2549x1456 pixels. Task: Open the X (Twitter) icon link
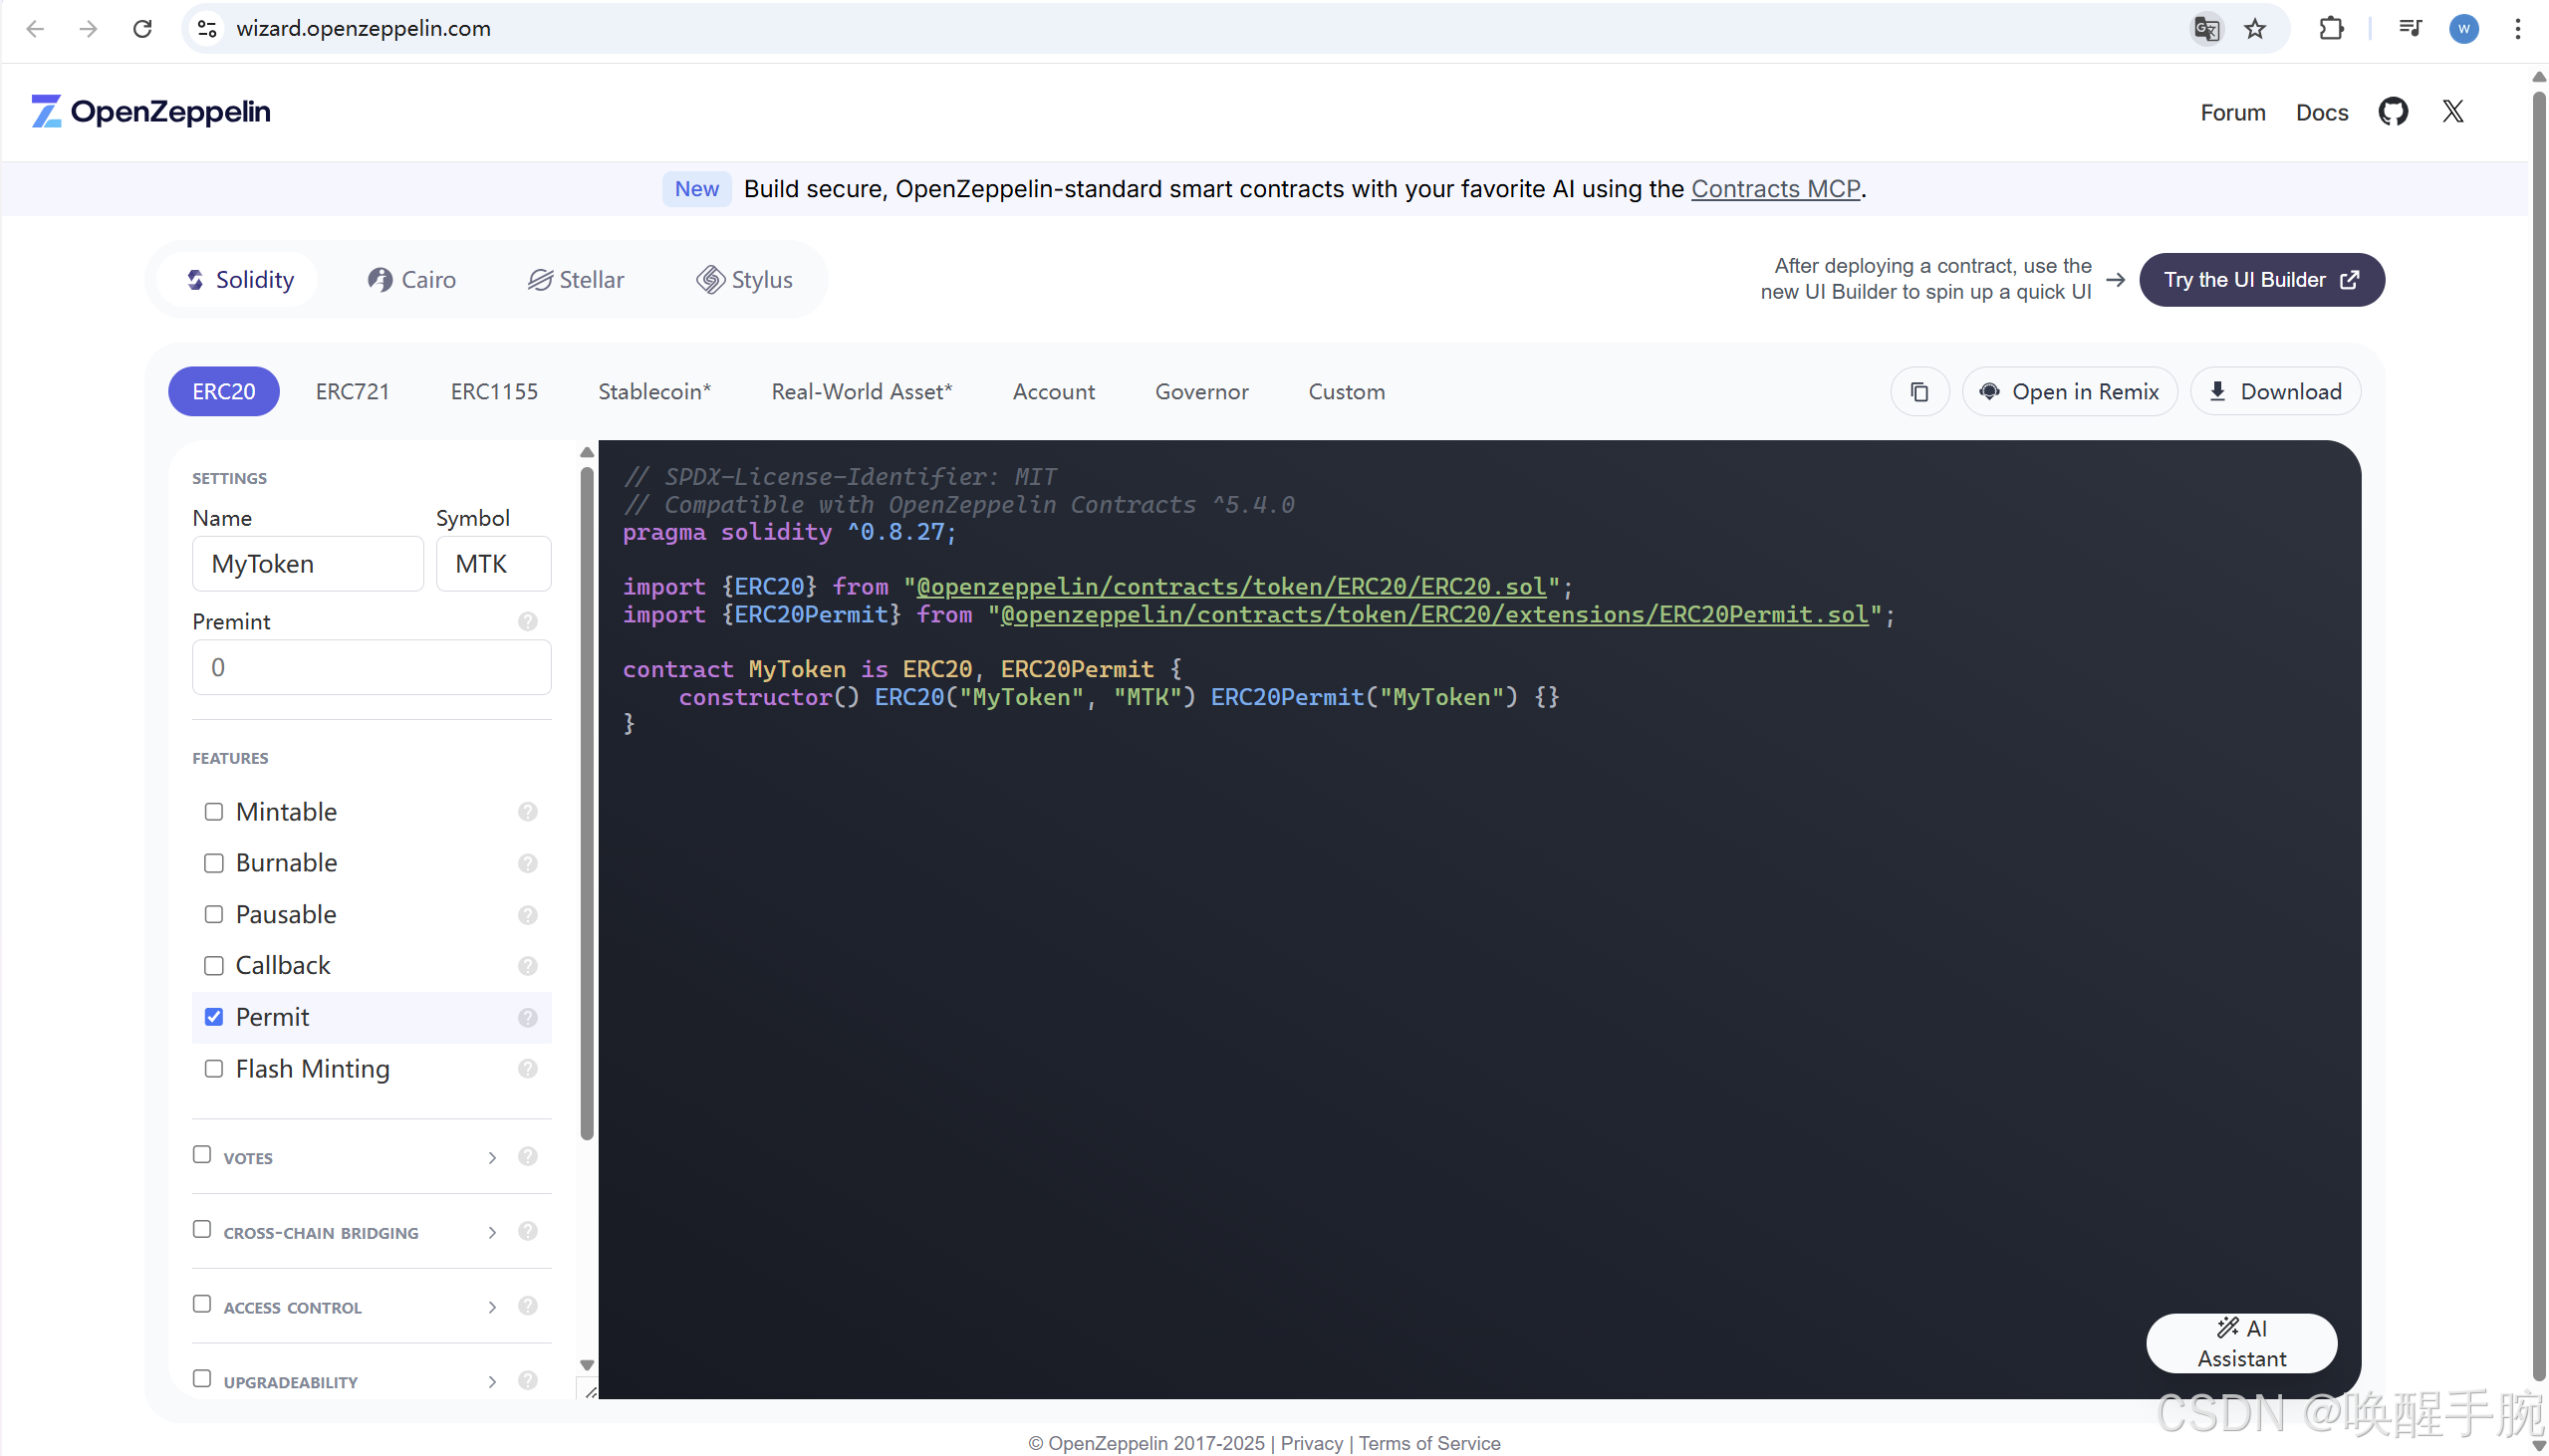pyautogui.click(x=2452, y=112)
